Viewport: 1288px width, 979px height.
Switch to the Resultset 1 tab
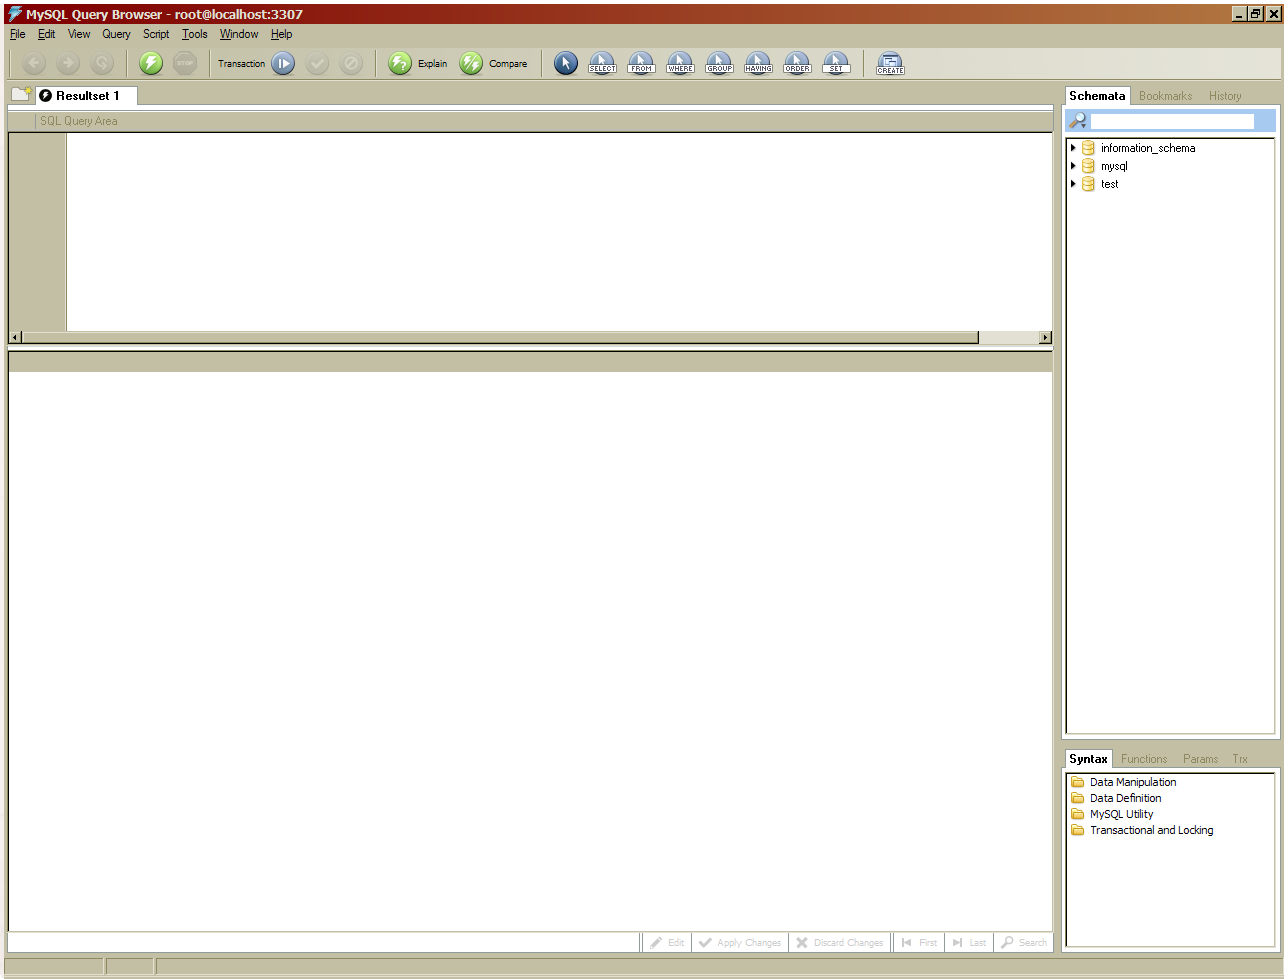86,96
